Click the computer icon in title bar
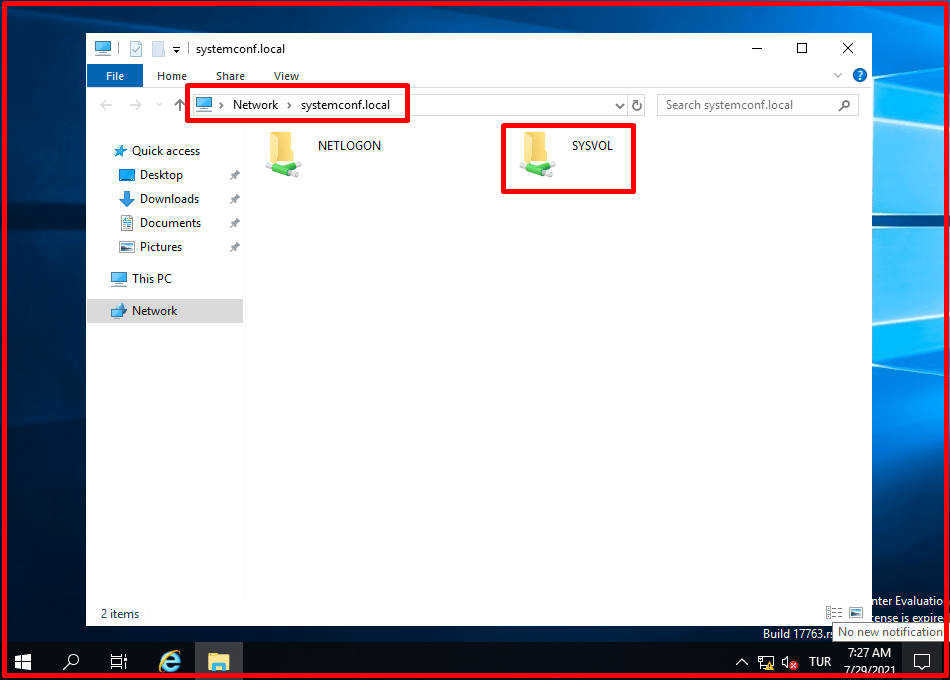The height and width of the screenshot is (680, 950). 103,48
